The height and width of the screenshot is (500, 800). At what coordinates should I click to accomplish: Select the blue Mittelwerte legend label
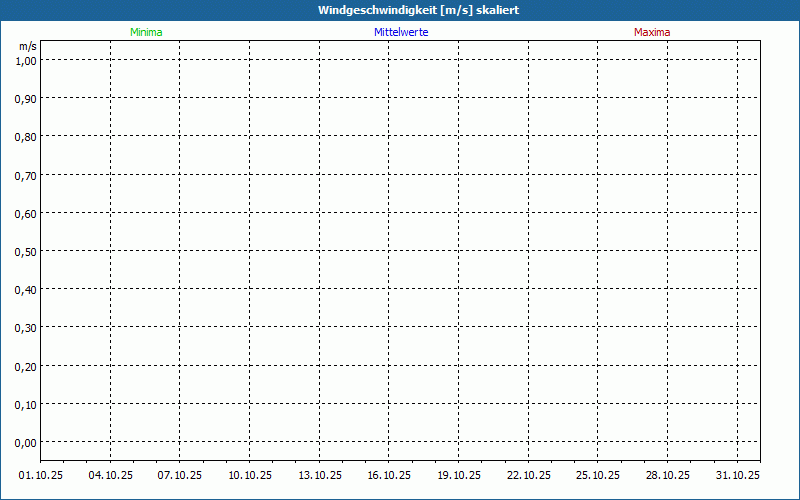point(401,32)
